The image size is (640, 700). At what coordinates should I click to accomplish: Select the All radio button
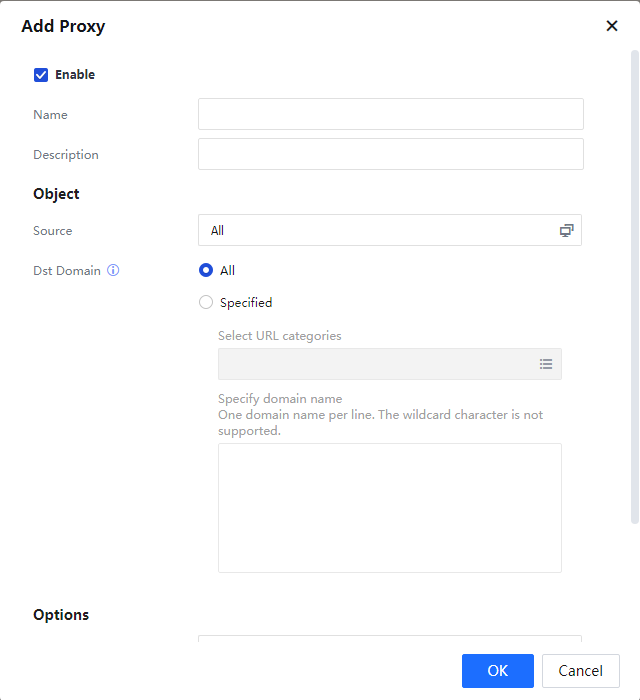coord(206,270)
